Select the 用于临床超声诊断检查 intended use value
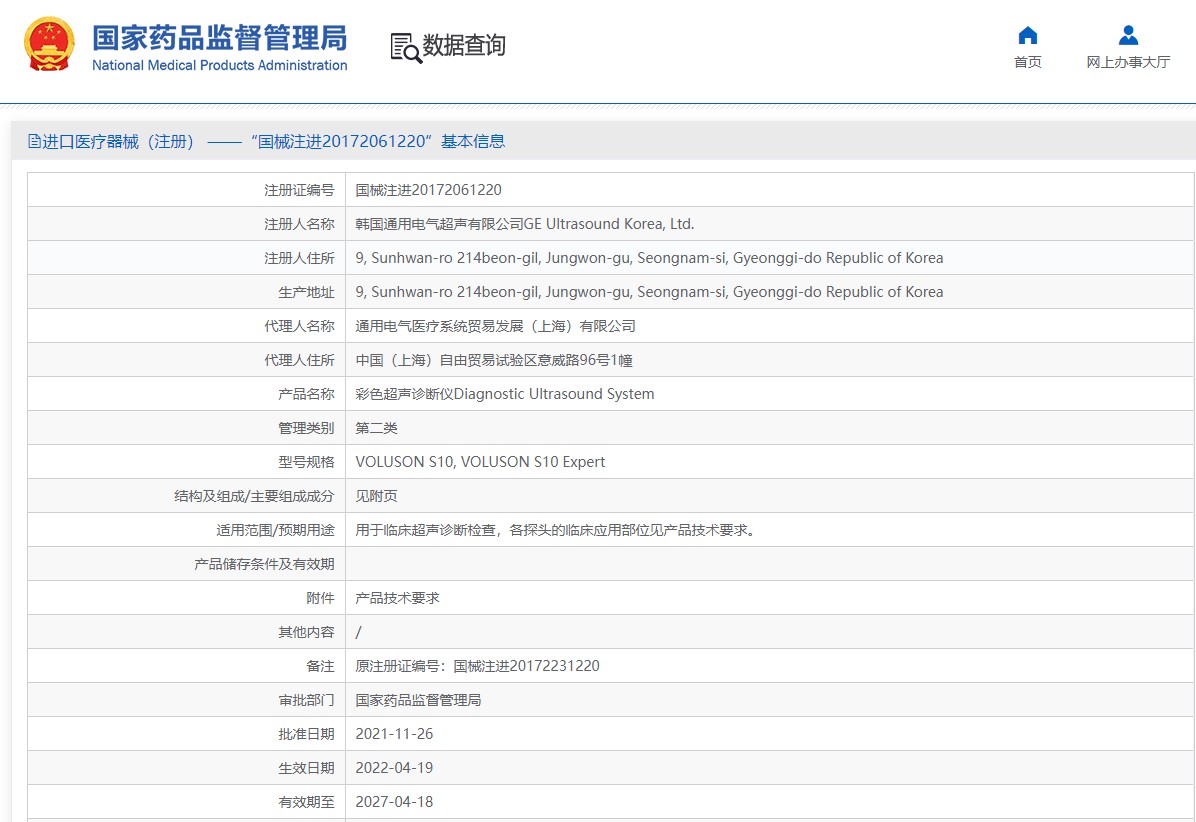The height and width of the screenshot is (822, 1196). point(555,530)
